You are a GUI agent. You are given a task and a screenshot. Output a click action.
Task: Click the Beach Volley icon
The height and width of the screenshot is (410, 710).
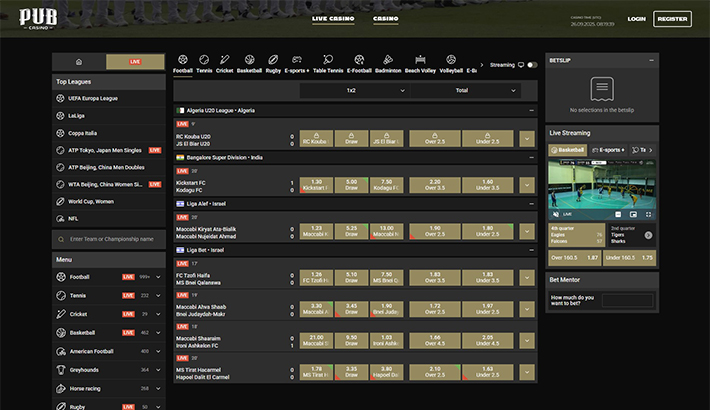(x=419, y=64)
